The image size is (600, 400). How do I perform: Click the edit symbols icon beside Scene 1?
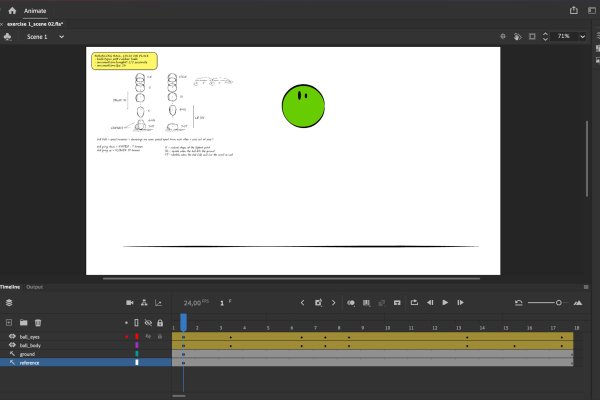pos(7,37)
